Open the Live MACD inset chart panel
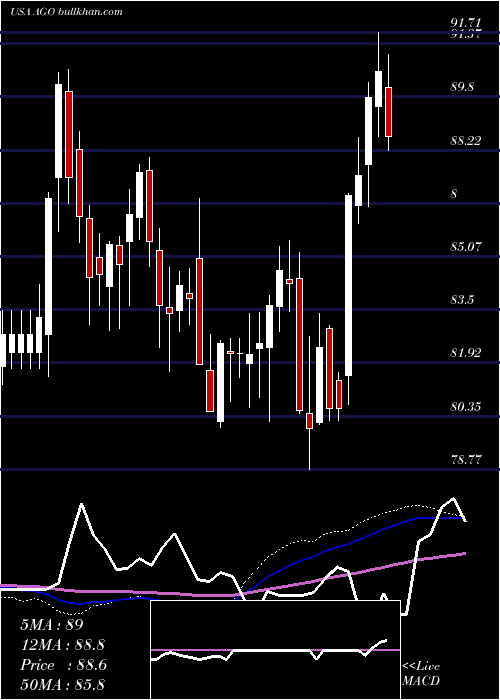This screenshot has width=500, height=700. click(x=275, y=650)
